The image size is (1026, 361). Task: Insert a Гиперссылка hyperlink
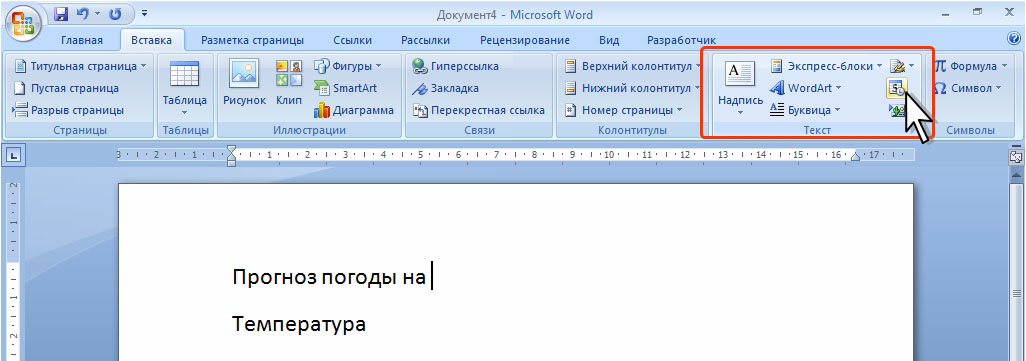tap(455, 66)
